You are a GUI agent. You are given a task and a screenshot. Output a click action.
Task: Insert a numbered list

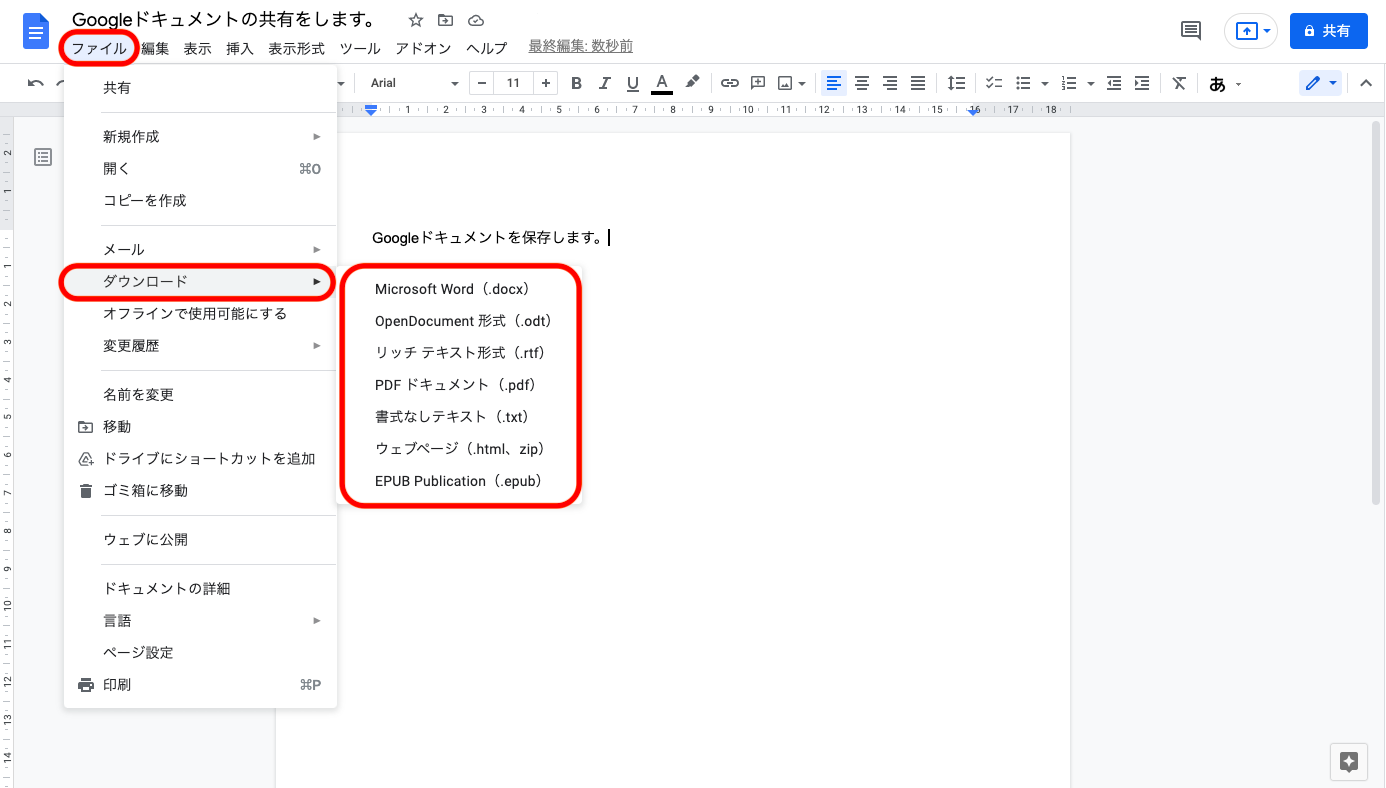(1069, 84)
